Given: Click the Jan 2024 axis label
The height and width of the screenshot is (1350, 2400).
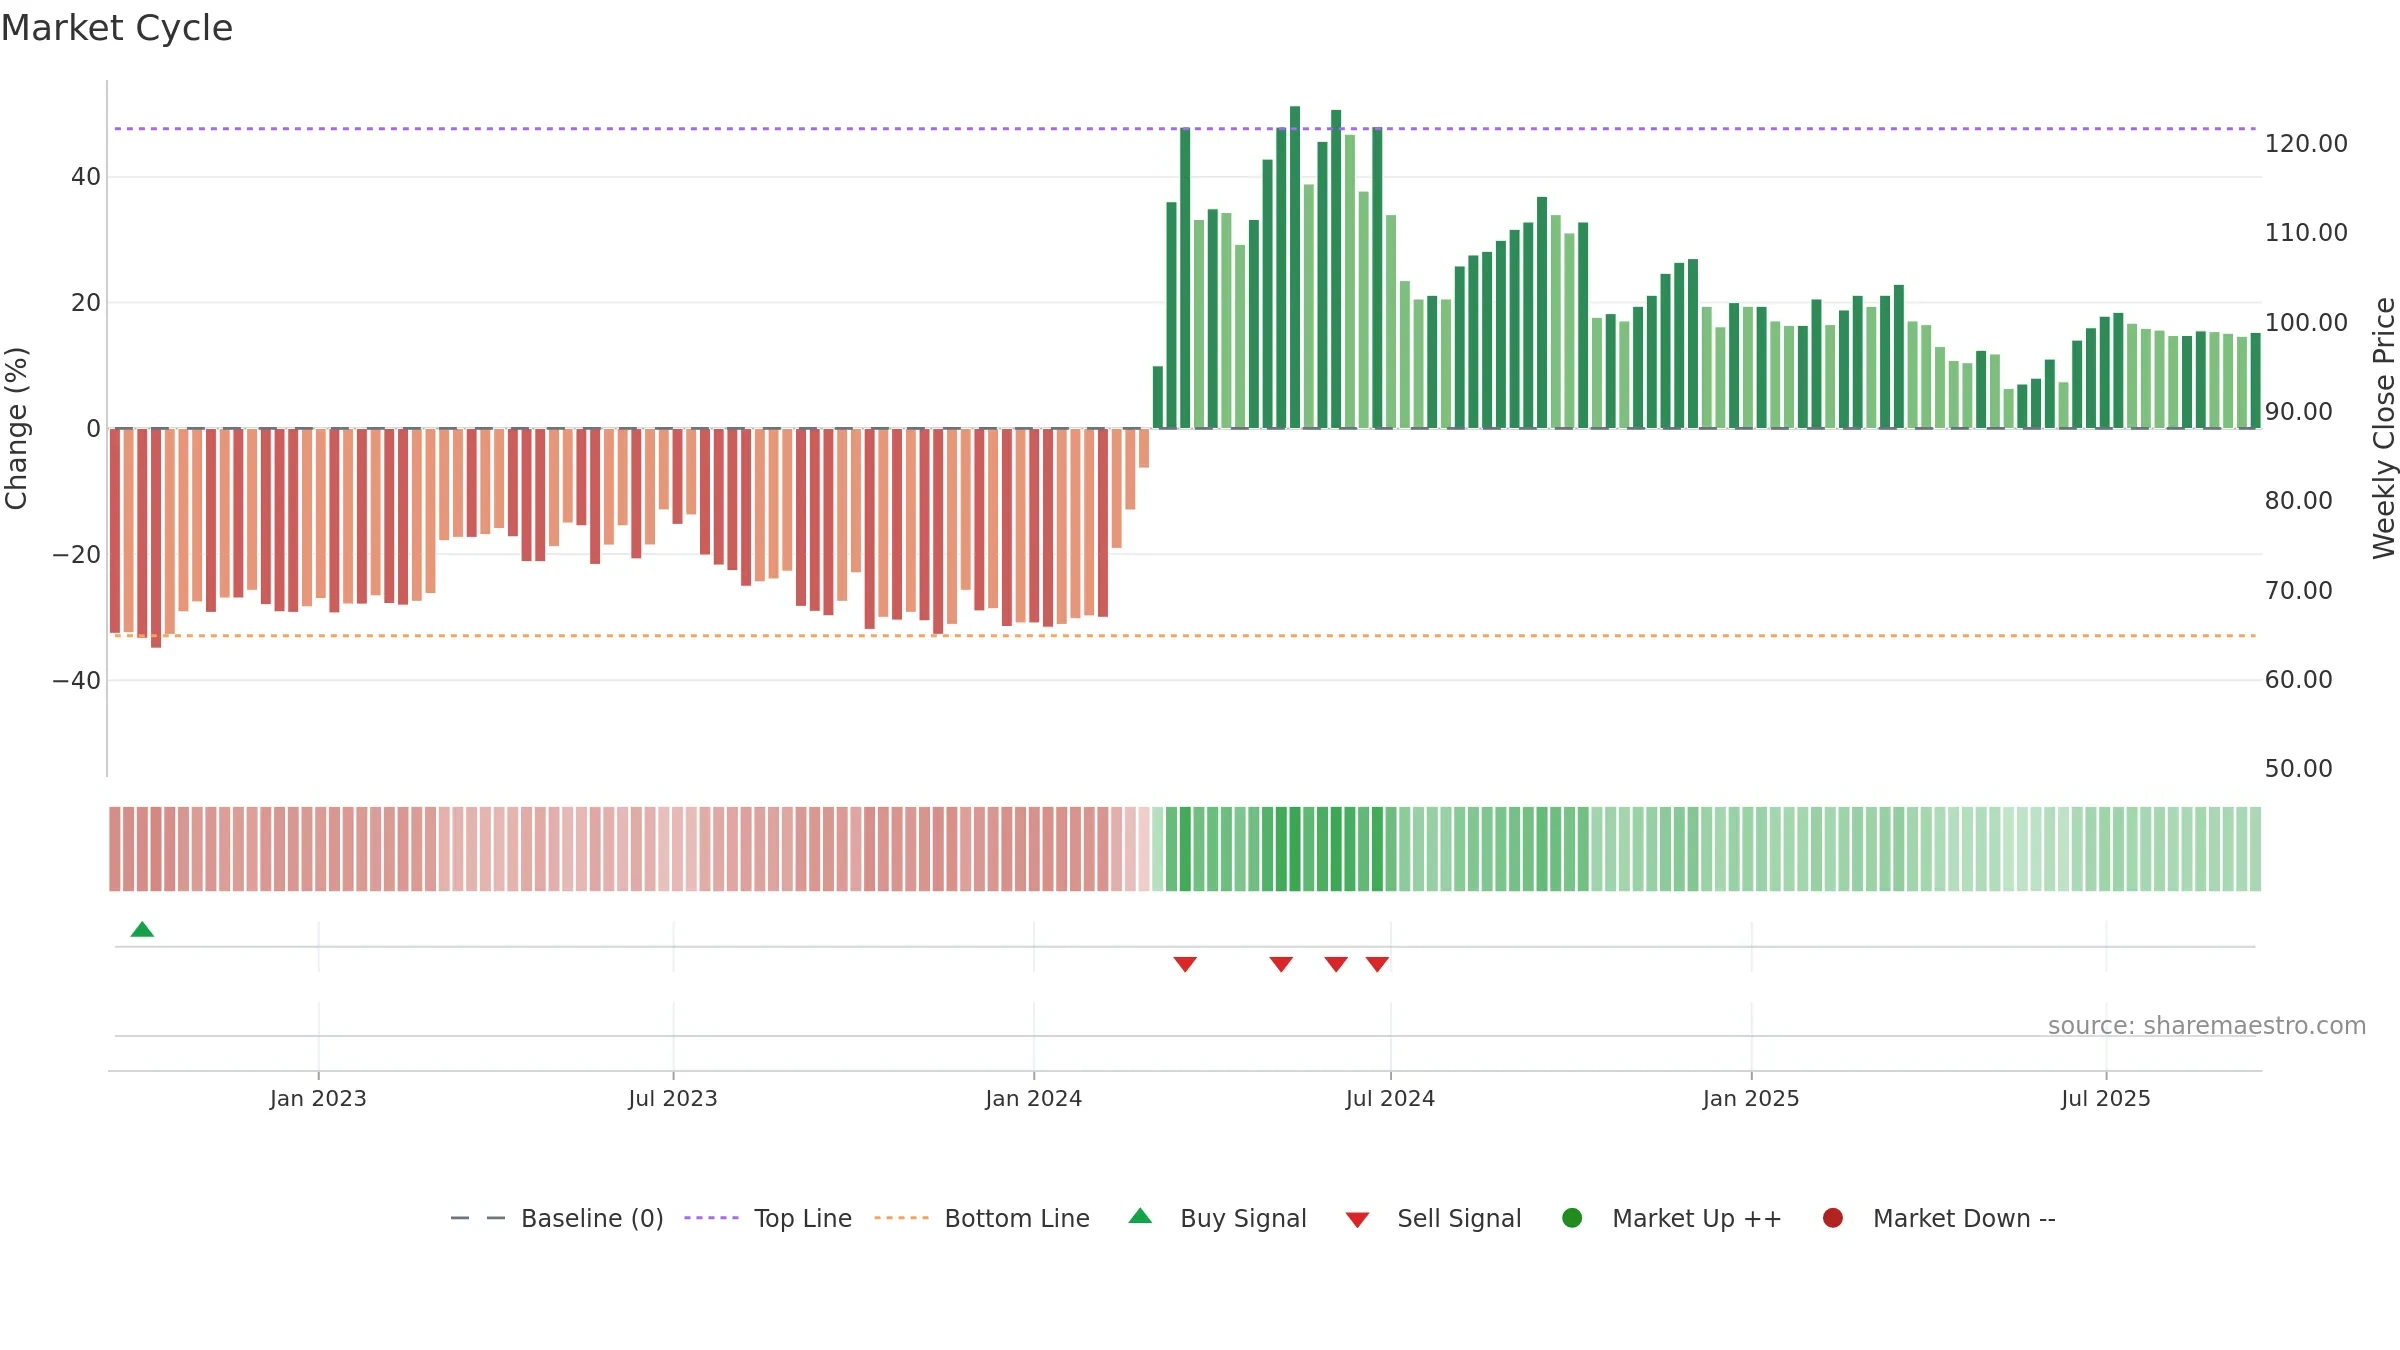Looking at the screenshot, I should pos(1034,1099).
